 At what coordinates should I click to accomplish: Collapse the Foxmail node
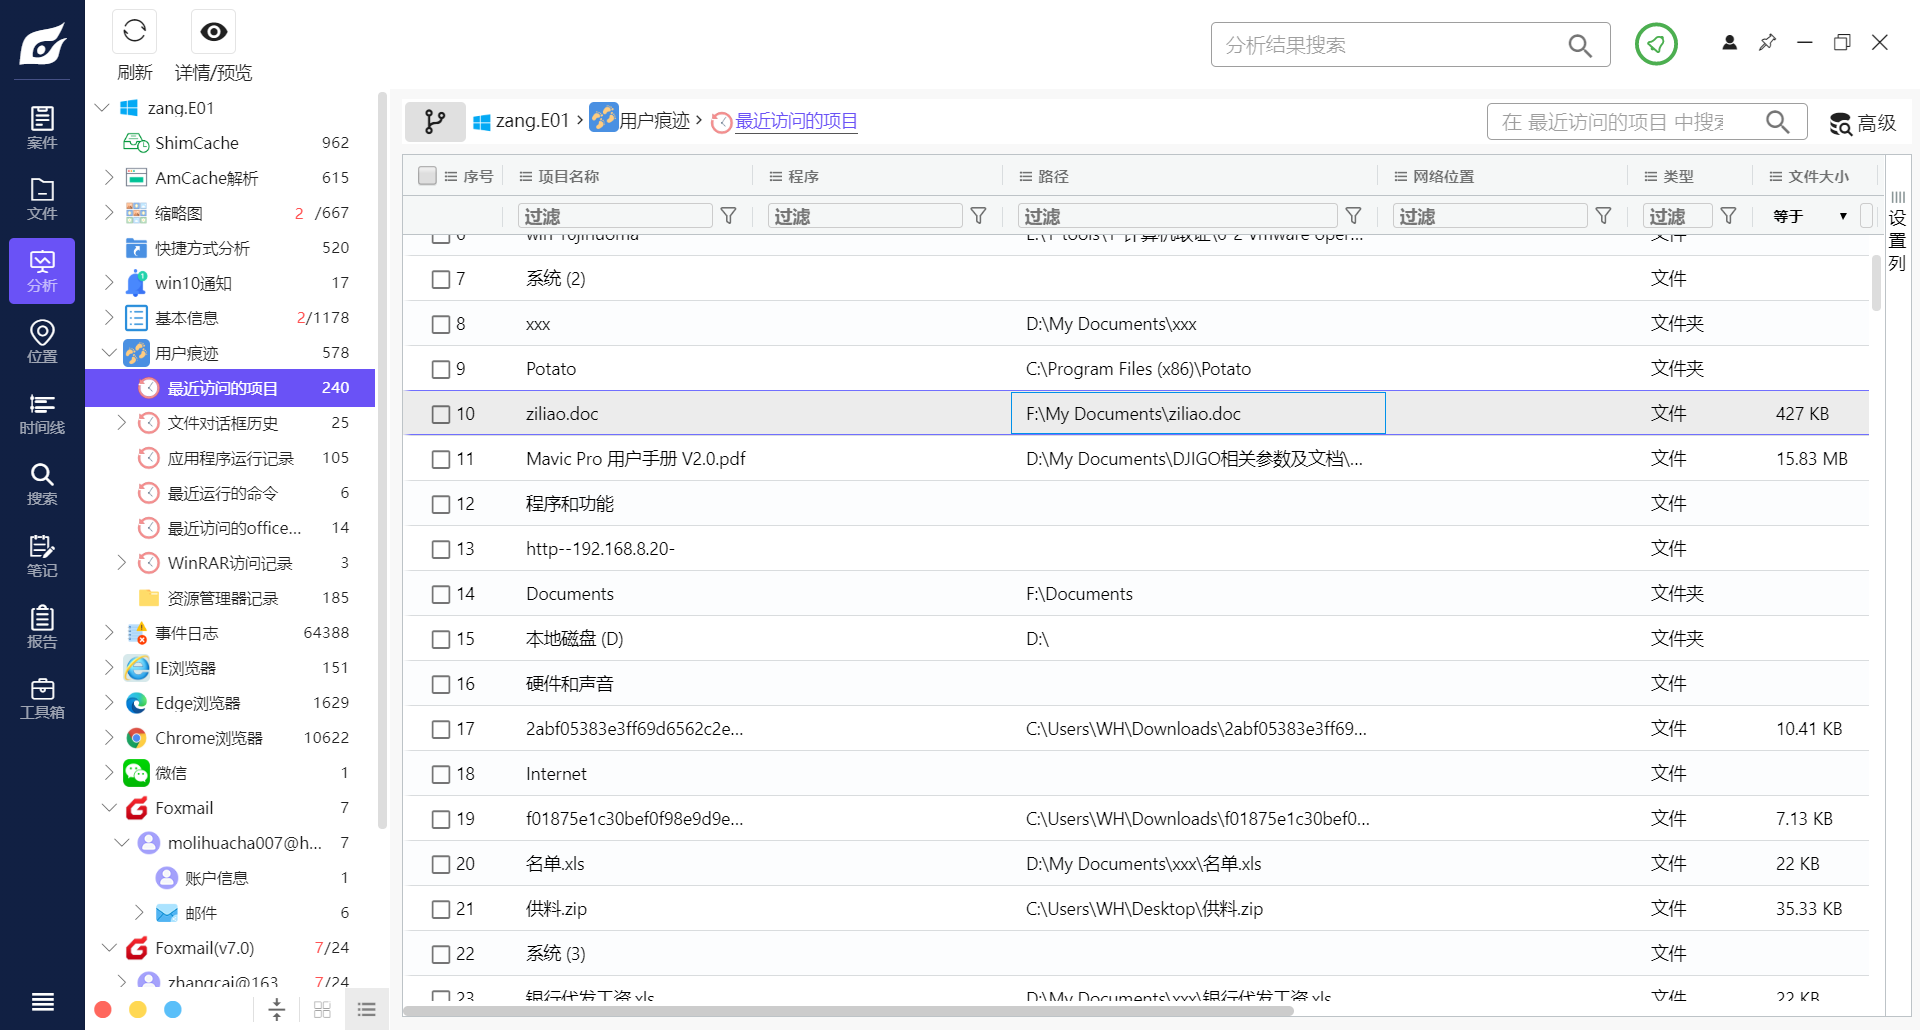109,807
